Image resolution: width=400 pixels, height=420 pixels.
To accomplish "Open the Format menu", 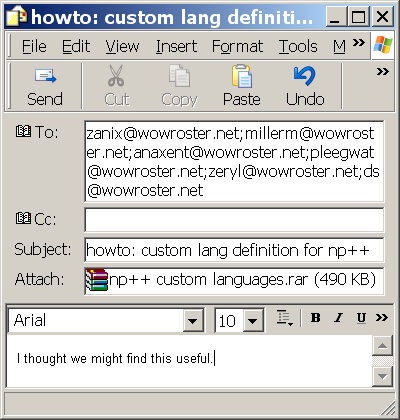I will [237, 46].
